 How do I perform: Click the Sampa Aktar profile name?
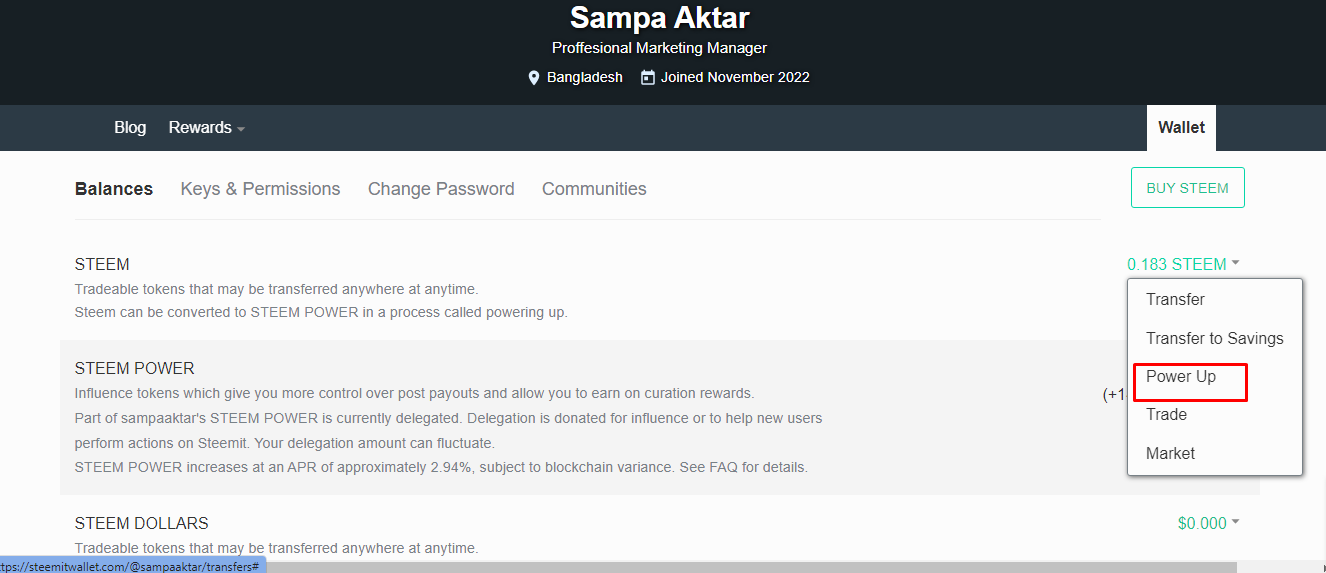(x=660, y=17)
